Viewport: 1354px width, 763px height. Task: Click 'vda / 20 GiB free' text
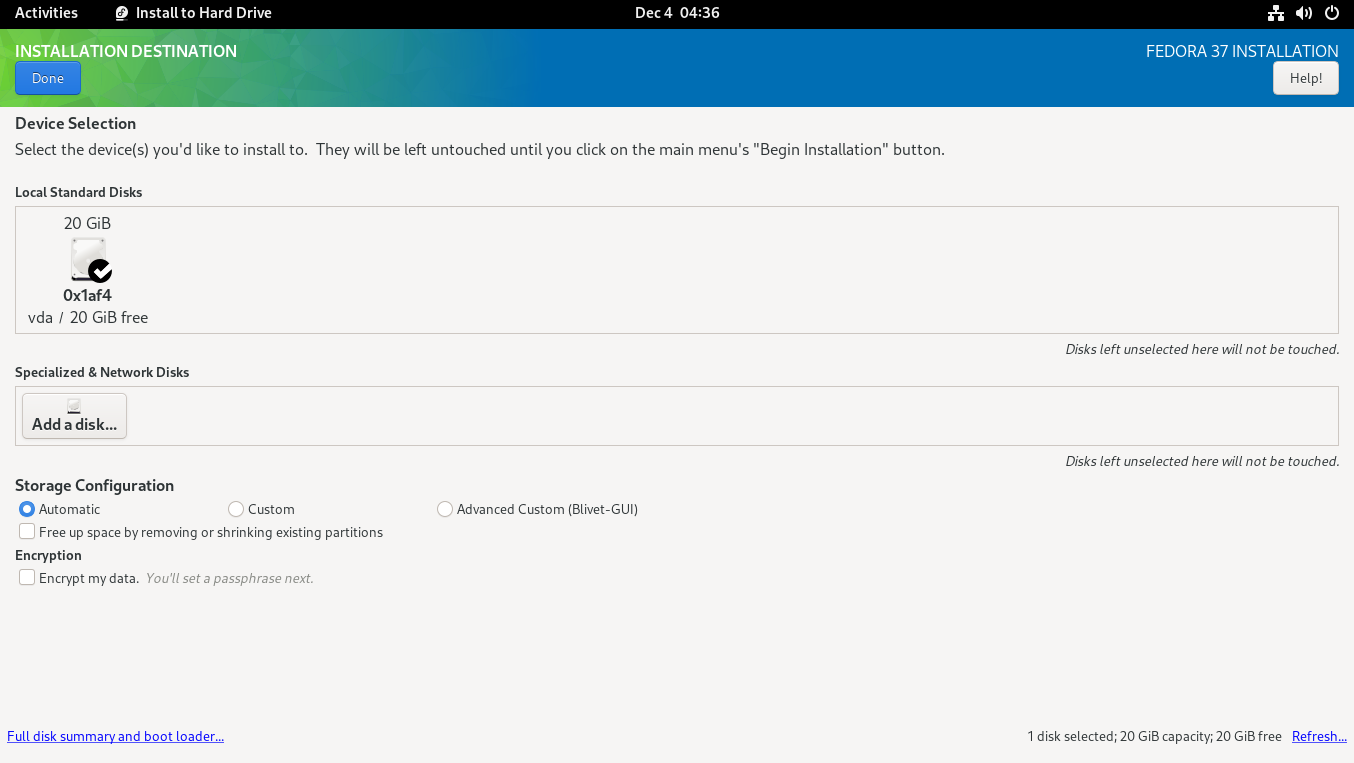click(88, 317)
